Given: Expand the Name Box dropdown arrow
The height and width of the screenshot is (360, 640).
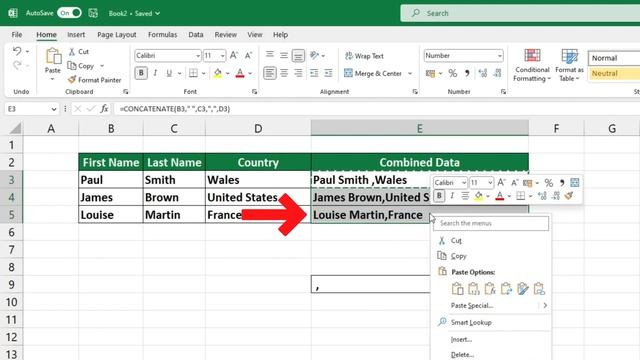Looking at the screenshot, I should [53, 109].
